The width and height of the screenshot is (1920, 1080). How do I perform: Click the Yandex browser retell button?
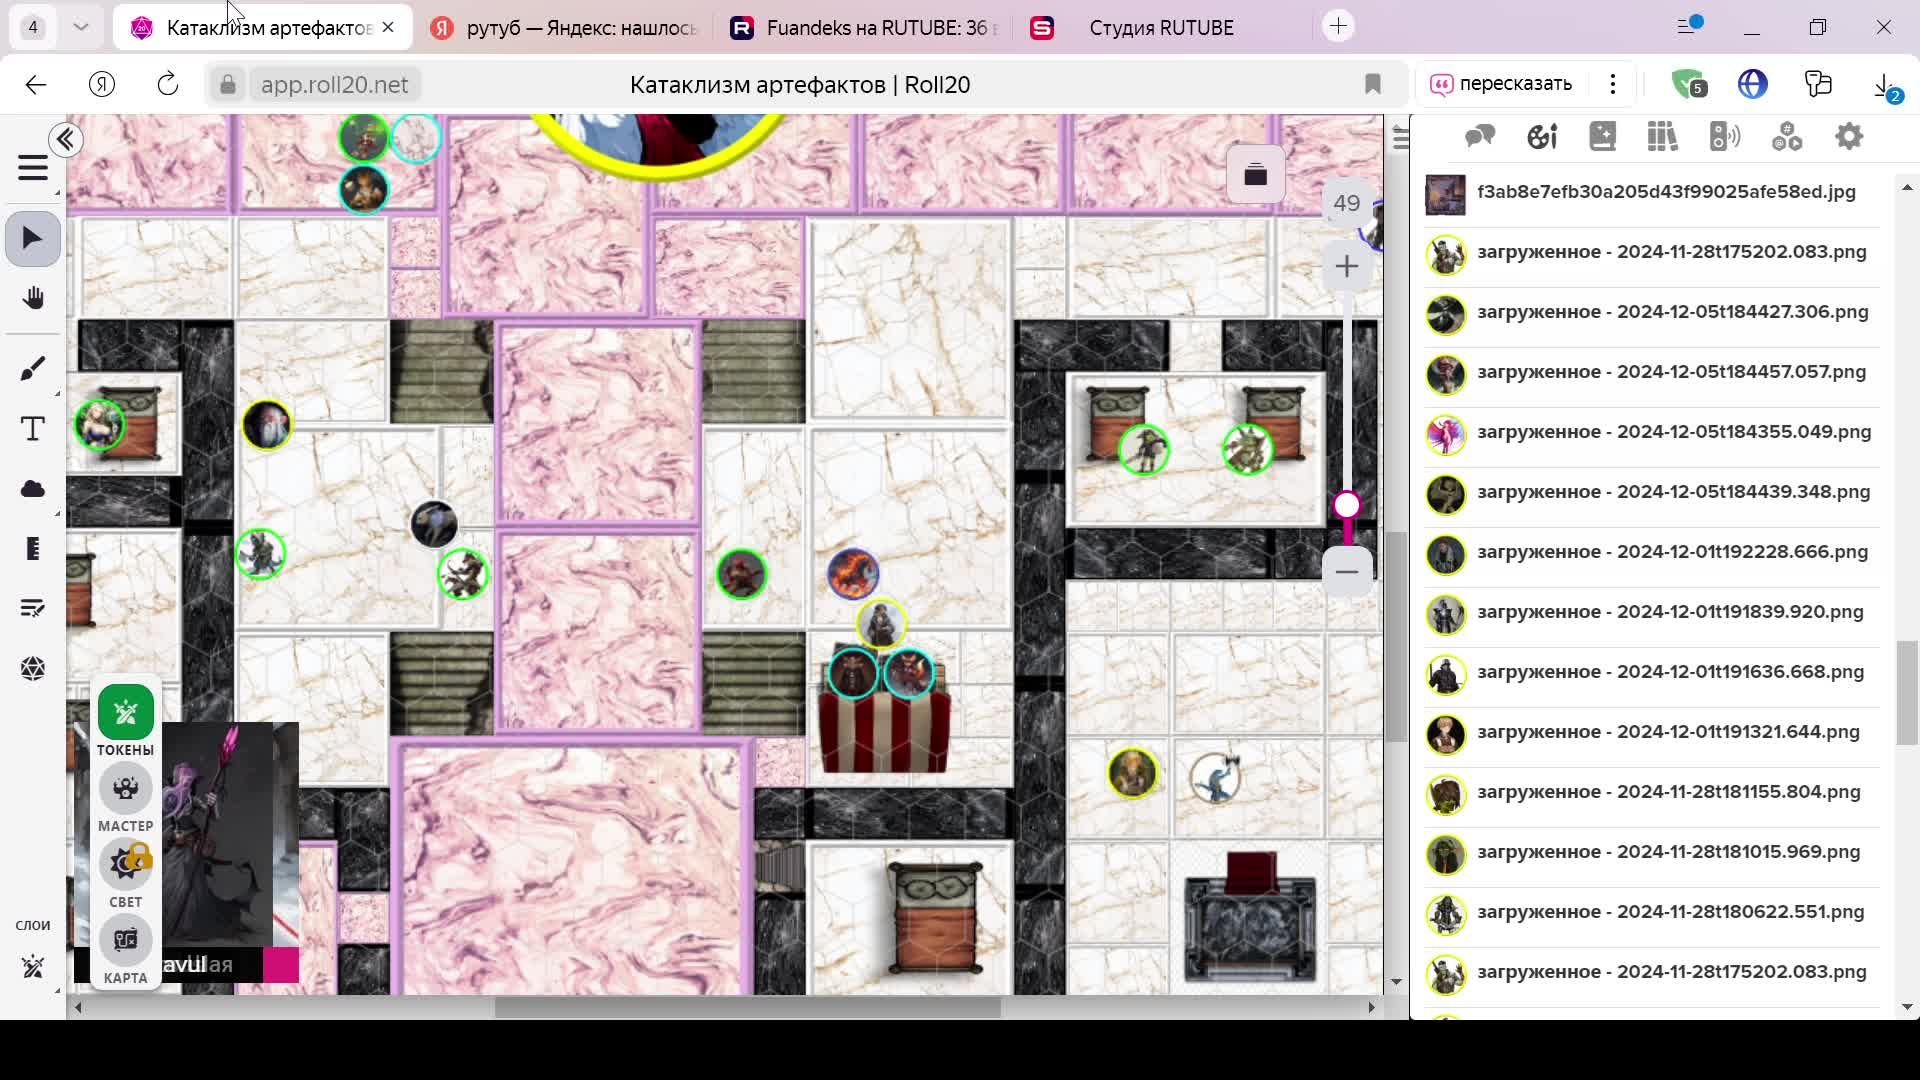pyautogui.click(x=1501, y=84)
